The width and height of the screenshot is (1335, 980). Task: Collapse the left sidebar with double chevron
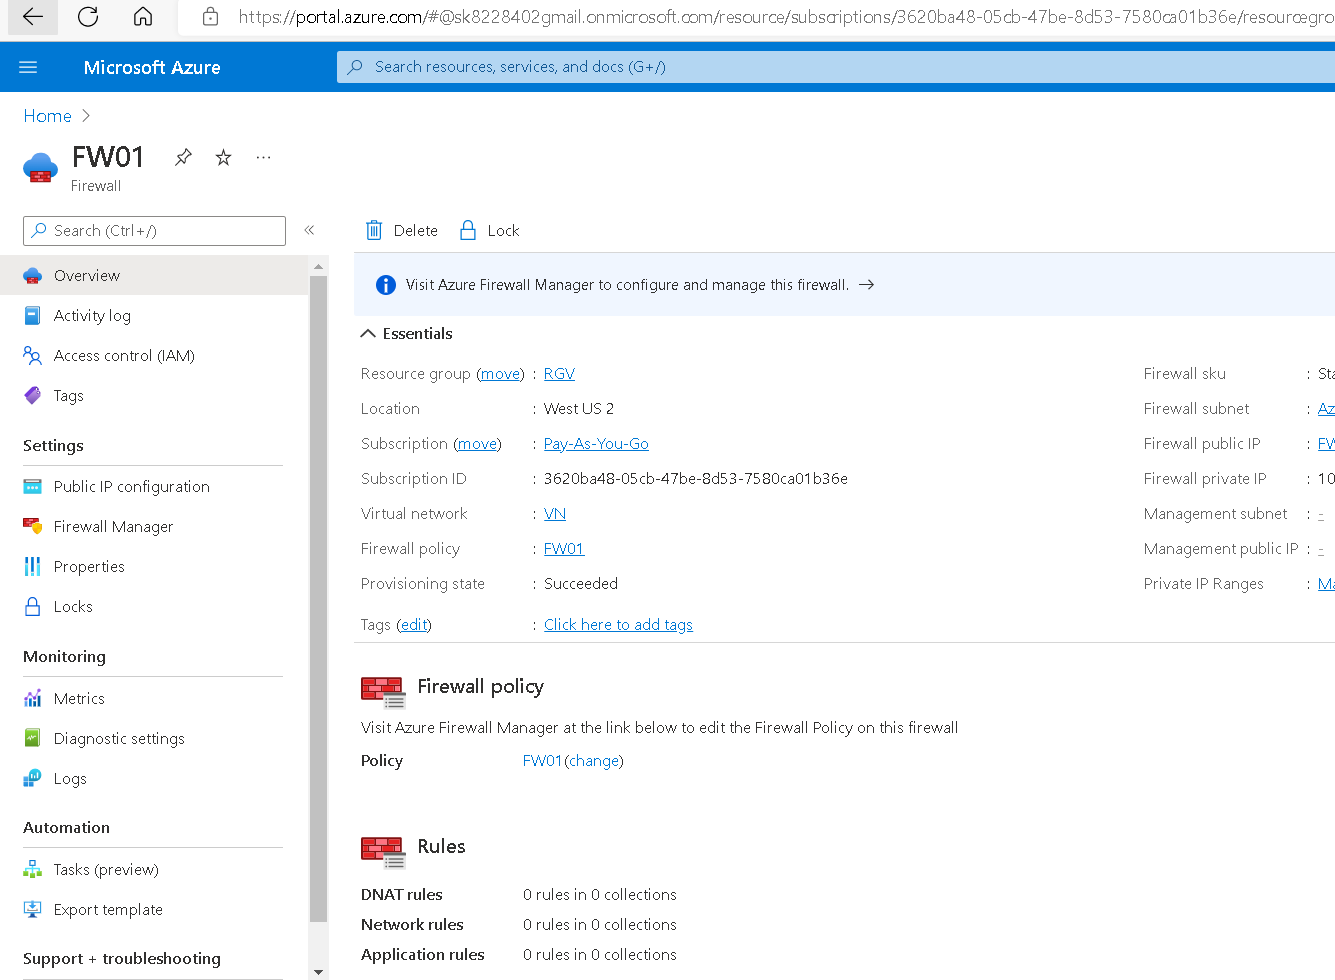[x=309, y=230]
